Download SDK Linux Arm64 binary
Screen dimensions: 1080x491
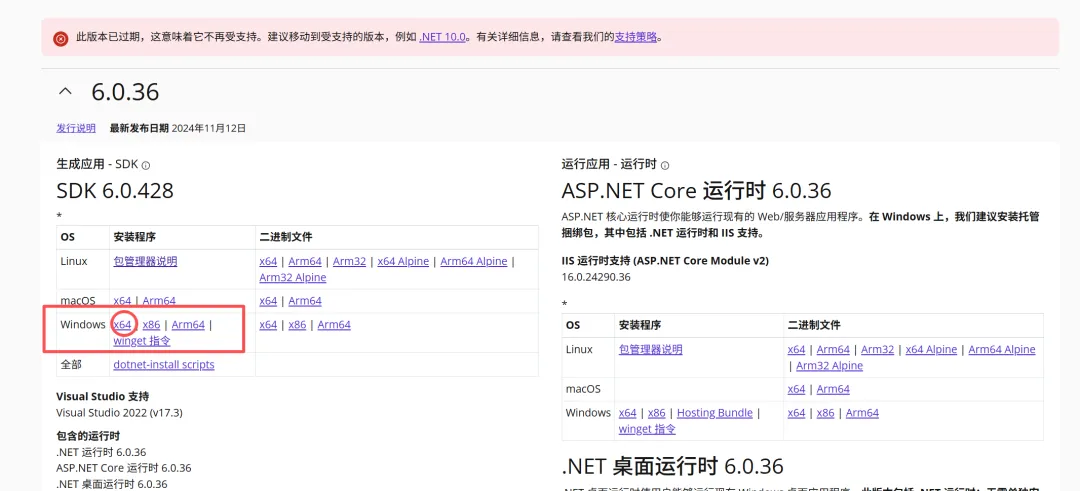[x=305, y=262]
